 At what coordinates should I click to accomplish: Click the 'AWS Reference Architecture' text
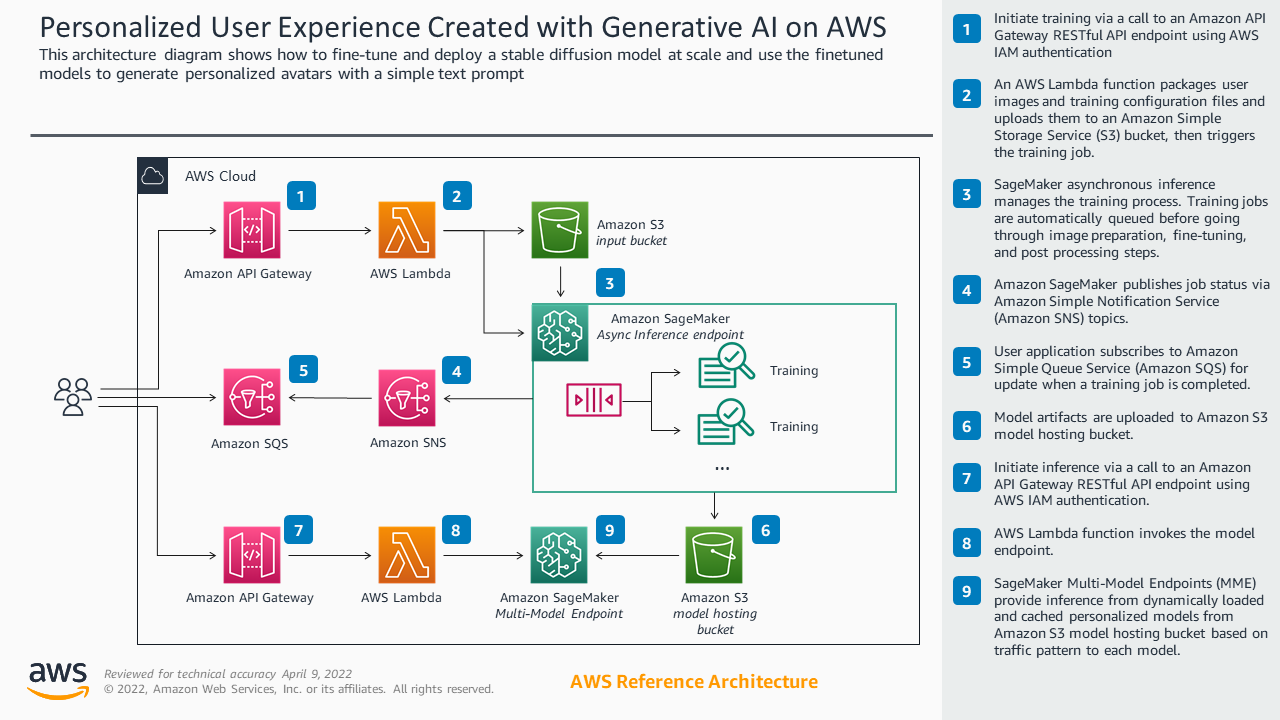(694, 682)
